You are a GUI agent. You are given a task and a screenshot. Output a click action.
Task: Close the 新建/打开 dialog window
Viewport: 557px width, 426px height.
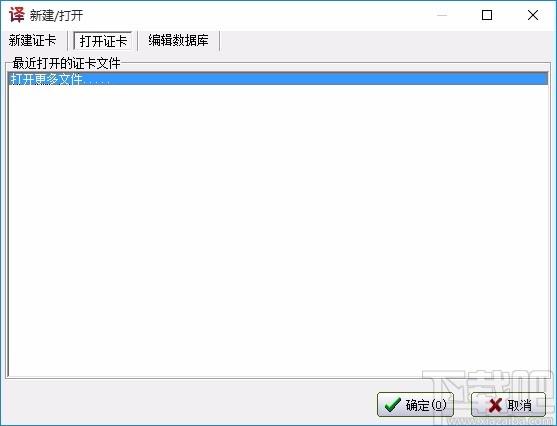(x=533, y=15)
